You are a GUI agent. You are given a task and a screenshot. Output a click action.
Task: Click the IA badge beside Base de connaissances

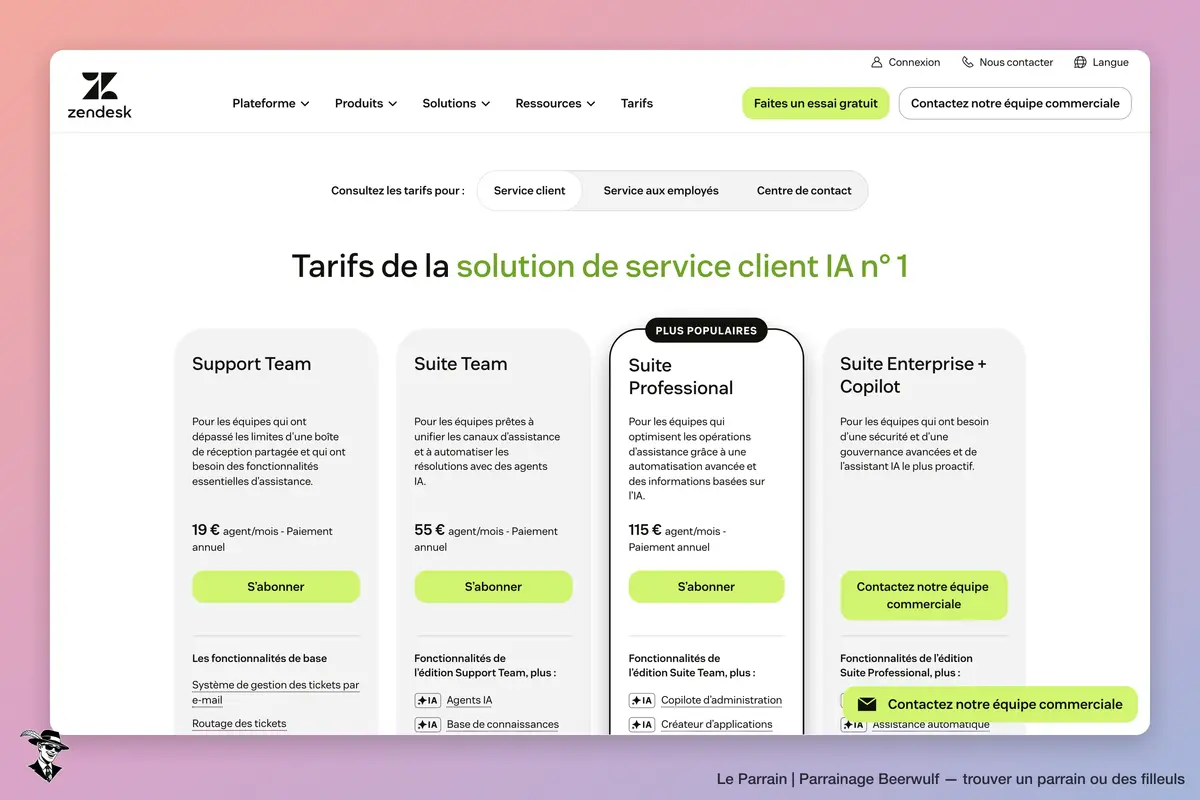tap(427, 724)
